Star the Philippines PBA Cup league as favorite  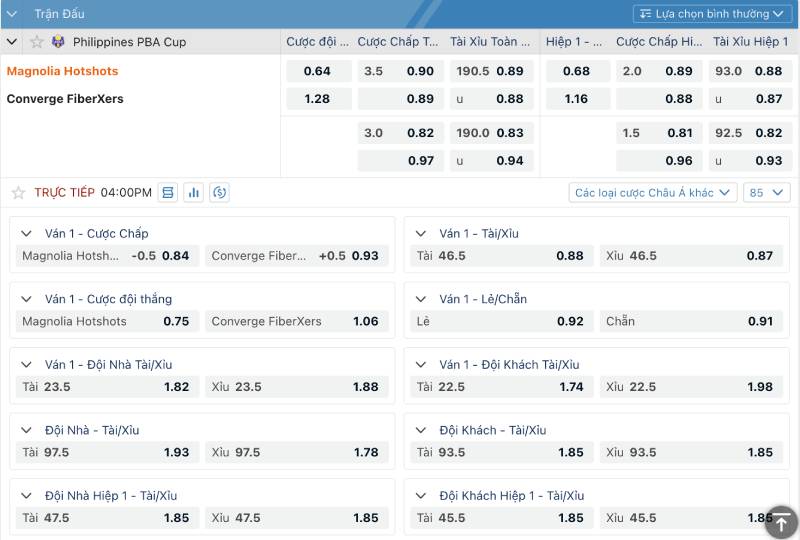(37, 42)
